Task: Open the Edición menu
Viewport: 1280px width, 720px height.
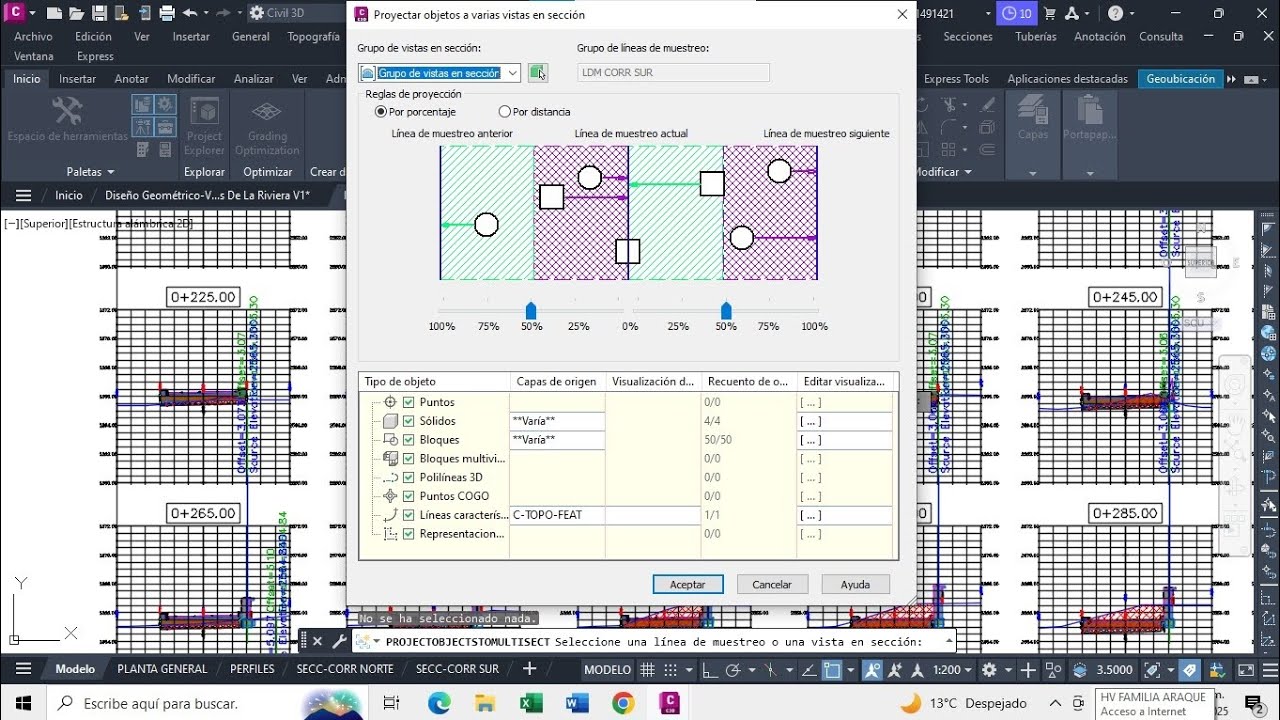Action: pyautogui.click(x=93, y=36)
